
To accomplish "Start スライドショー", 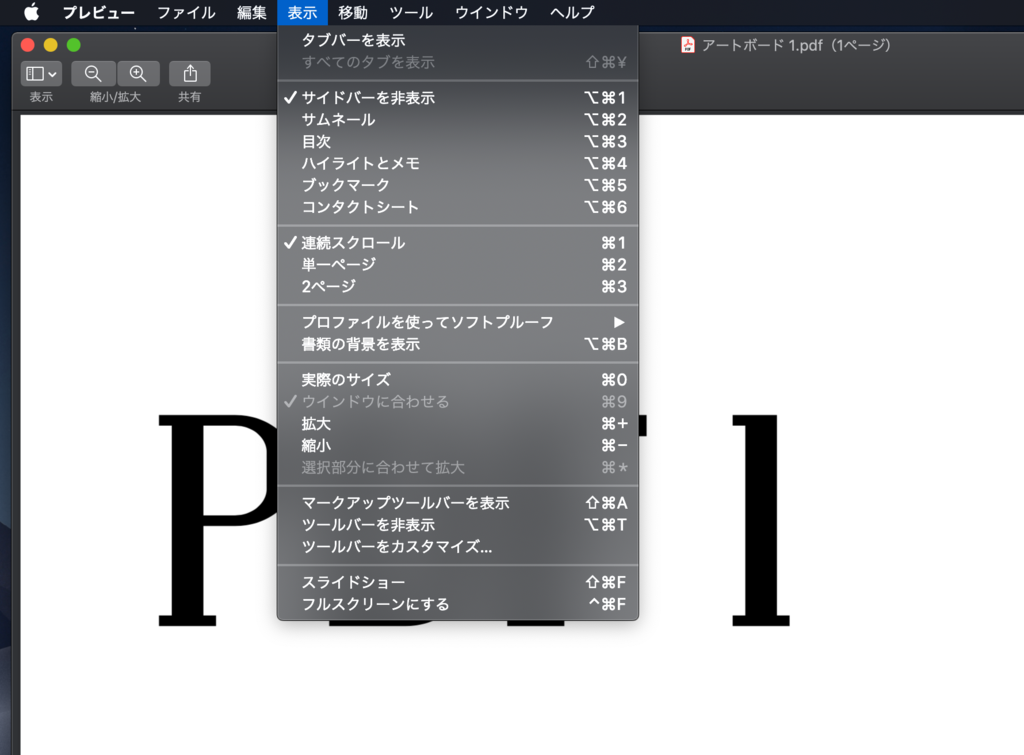I will coord(458,583).
